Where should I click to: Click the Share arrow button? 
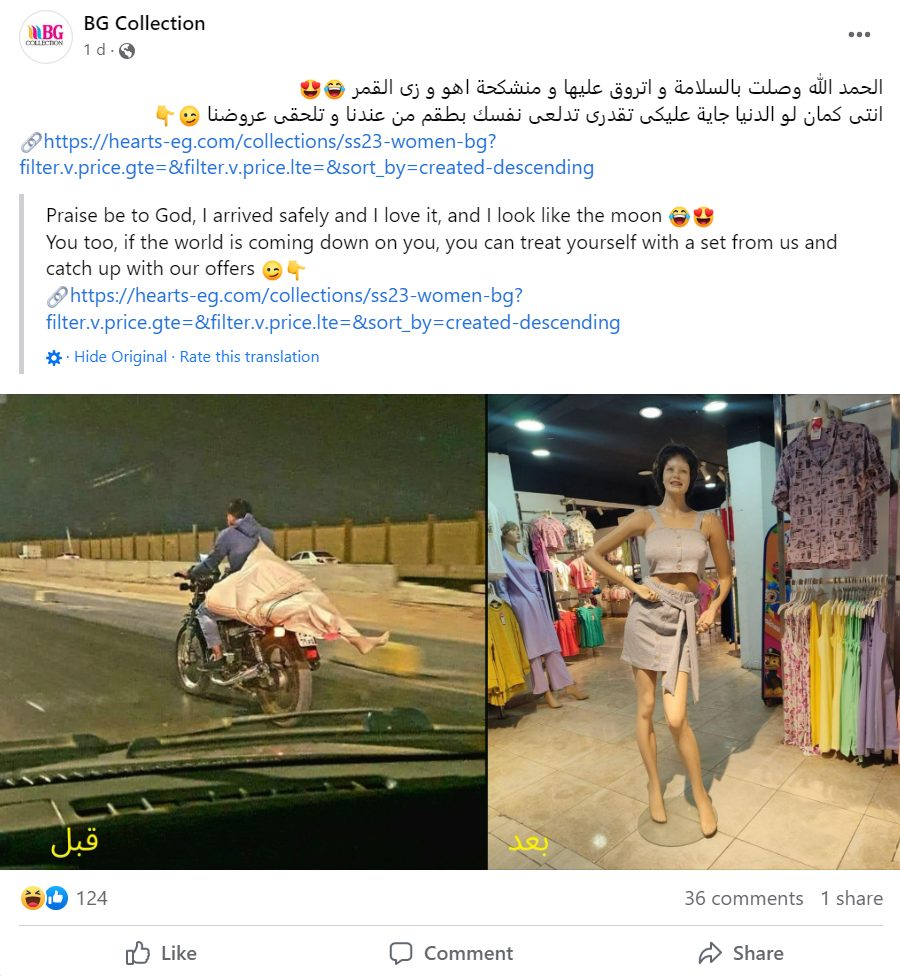741,953
